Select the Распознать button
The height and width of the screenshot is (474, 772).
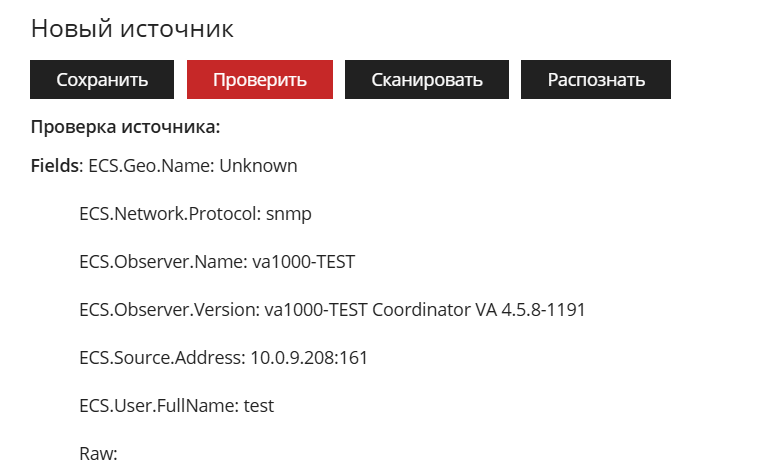[x=596, y=80]
